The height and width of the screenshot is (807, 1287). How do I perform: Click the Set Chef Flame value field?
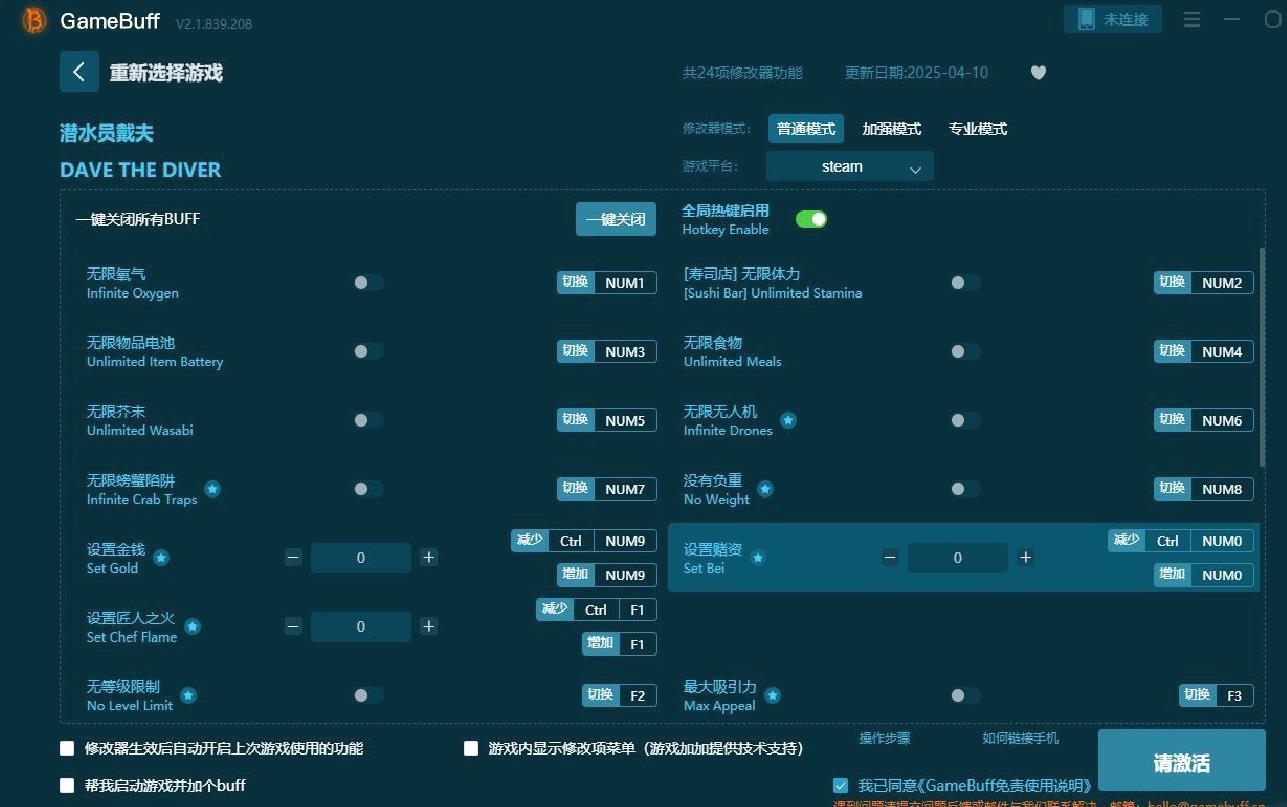click(x=361, y=627)
